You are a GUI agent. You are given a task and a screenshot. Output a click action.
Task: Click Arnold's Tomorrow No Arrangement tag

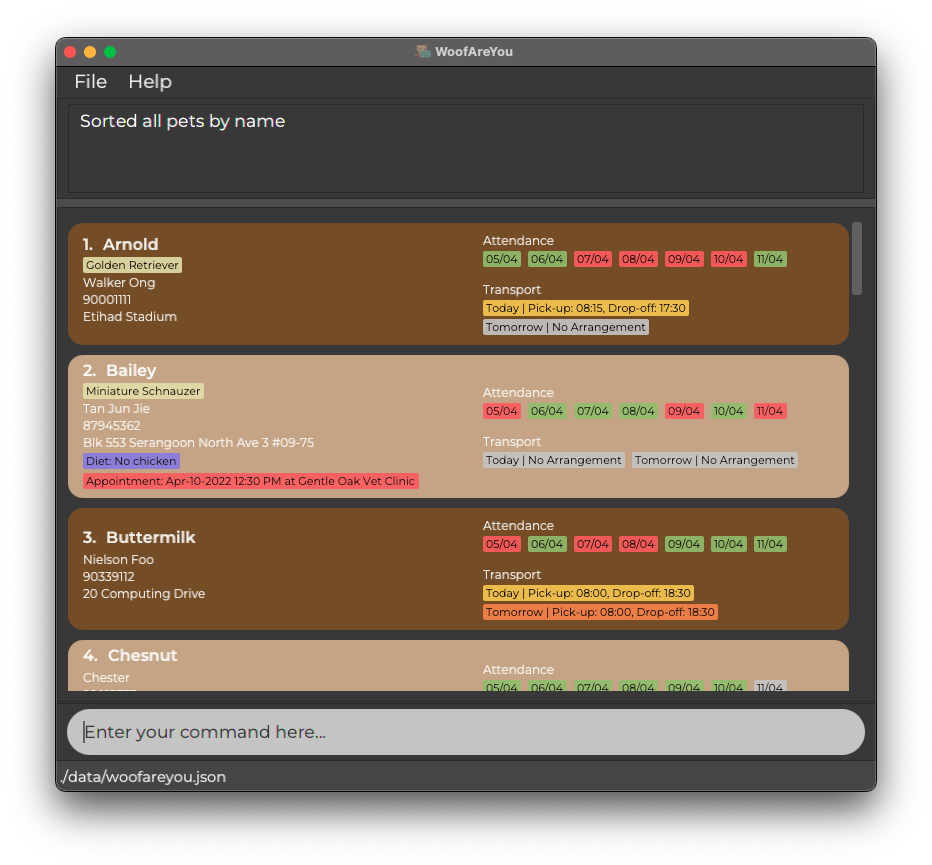point(566,327)
